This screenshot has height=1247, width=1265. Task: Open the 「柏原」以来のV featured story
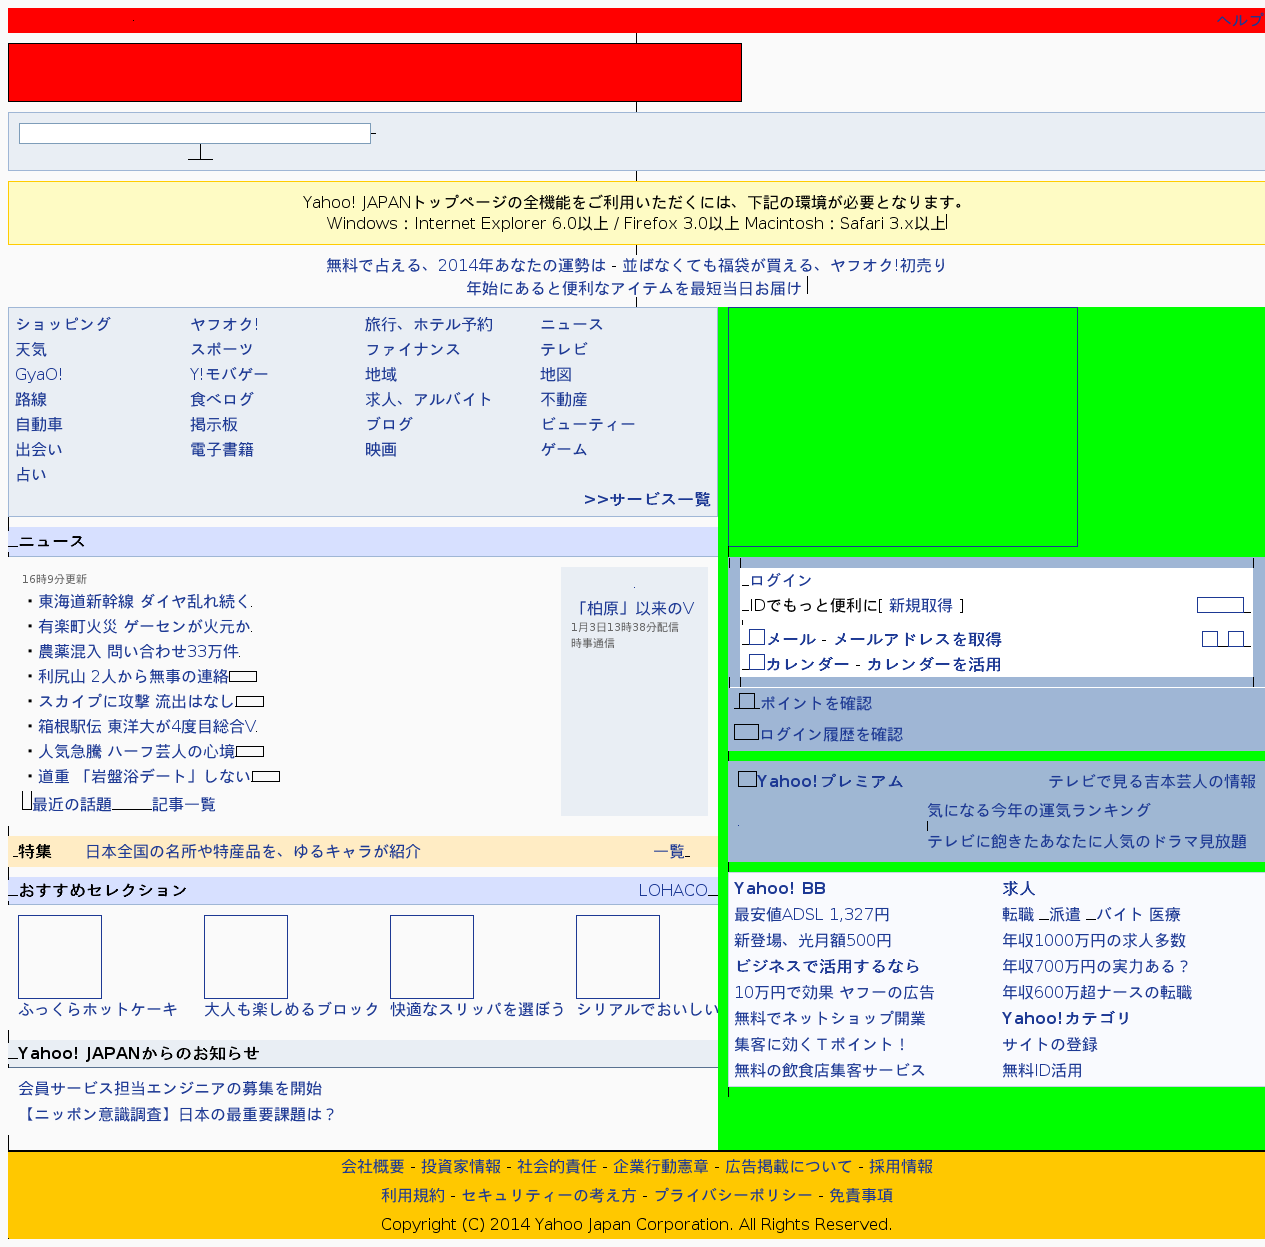(x=634, y=608)
